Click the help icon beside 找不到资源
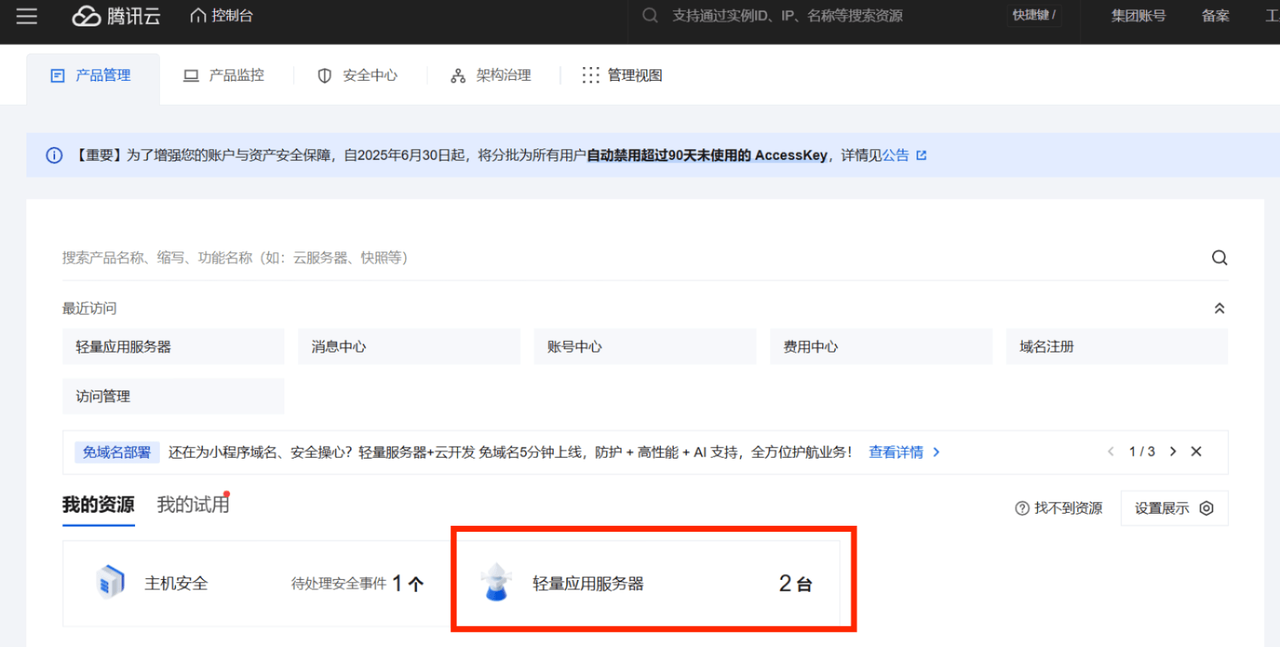 (x=1022, y=508)
